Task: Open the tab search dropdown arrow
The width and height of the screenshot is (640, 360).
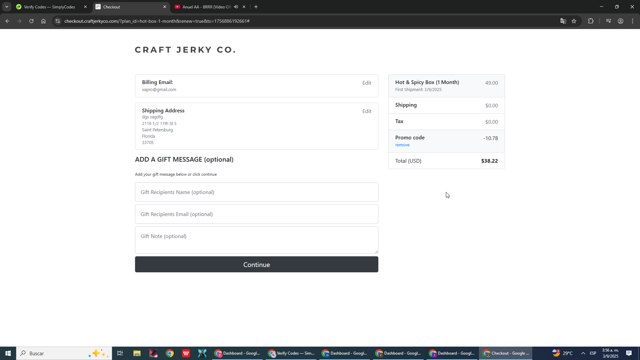Action: pos(7,7)
